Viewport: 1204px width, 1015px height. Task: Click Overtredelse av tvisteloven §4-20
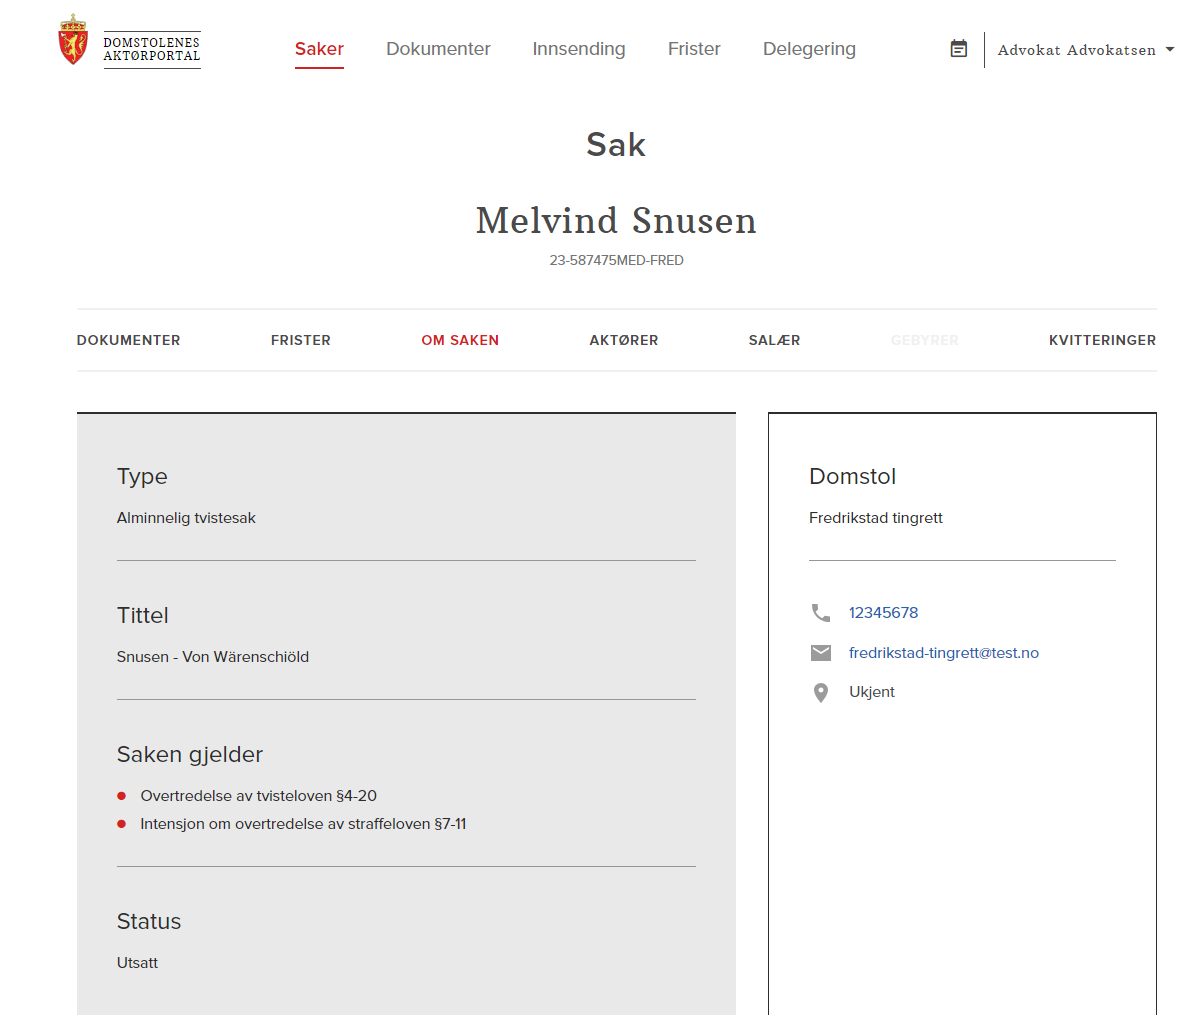tap(259, 796)
